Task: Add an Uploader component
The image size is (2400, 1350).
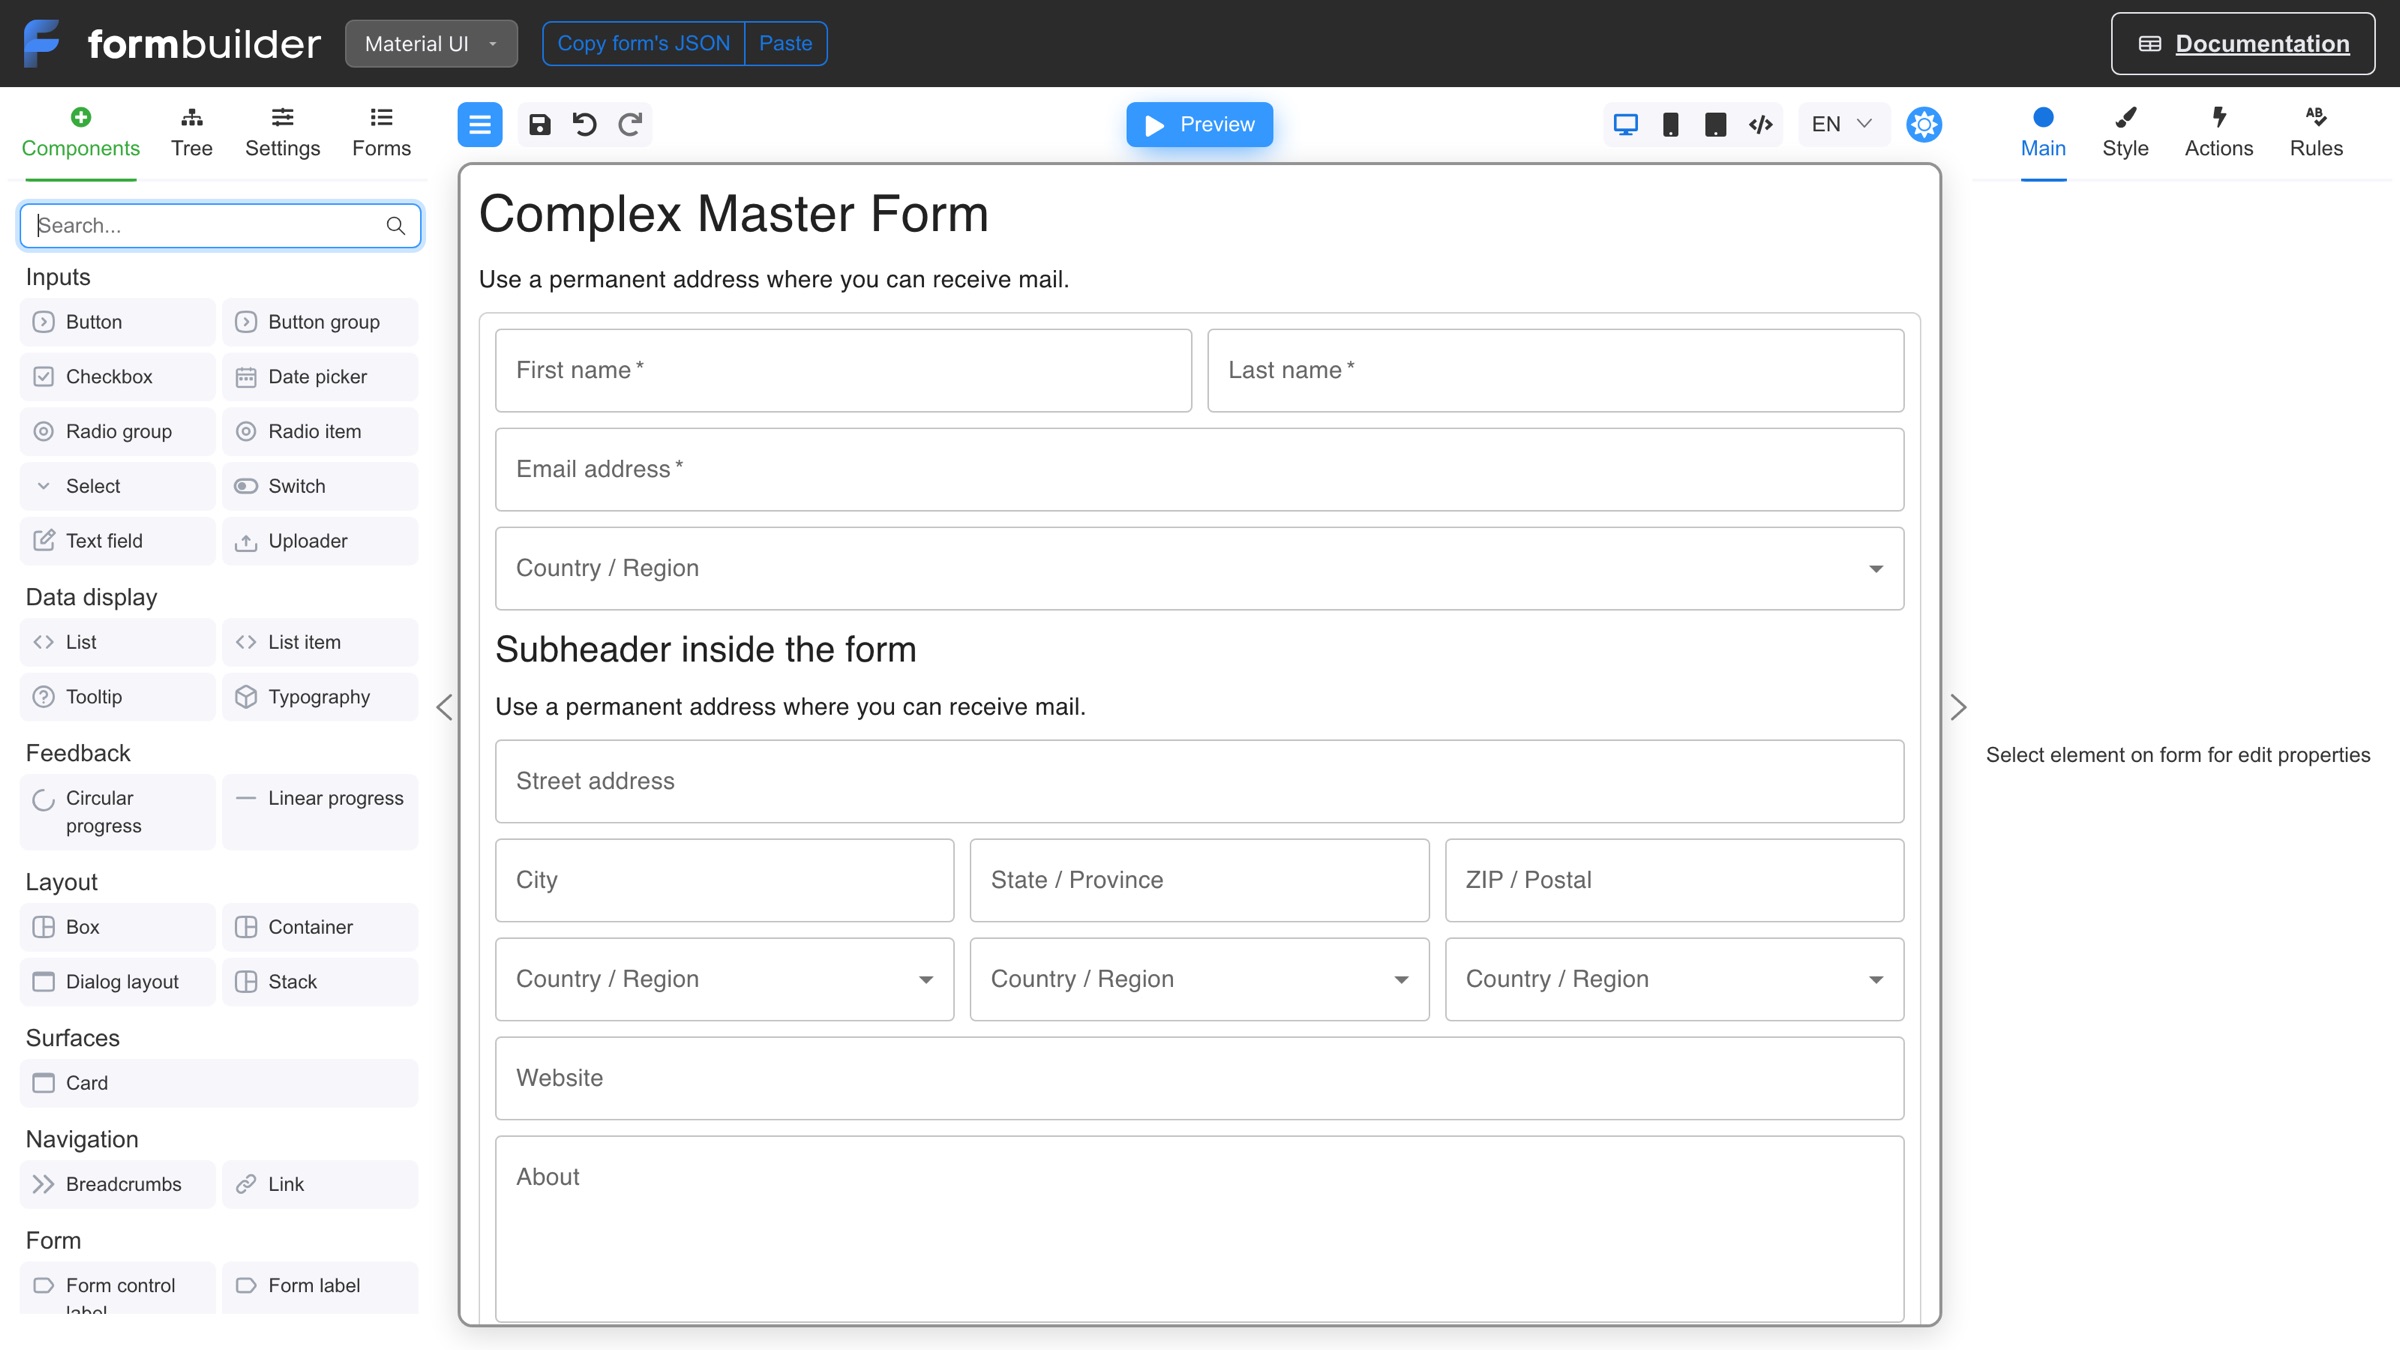Action: pos(320,541)
